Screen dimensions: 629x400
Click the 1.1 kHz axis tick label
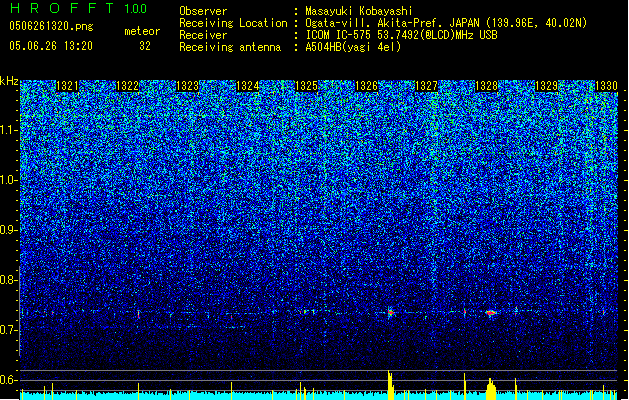9,130
